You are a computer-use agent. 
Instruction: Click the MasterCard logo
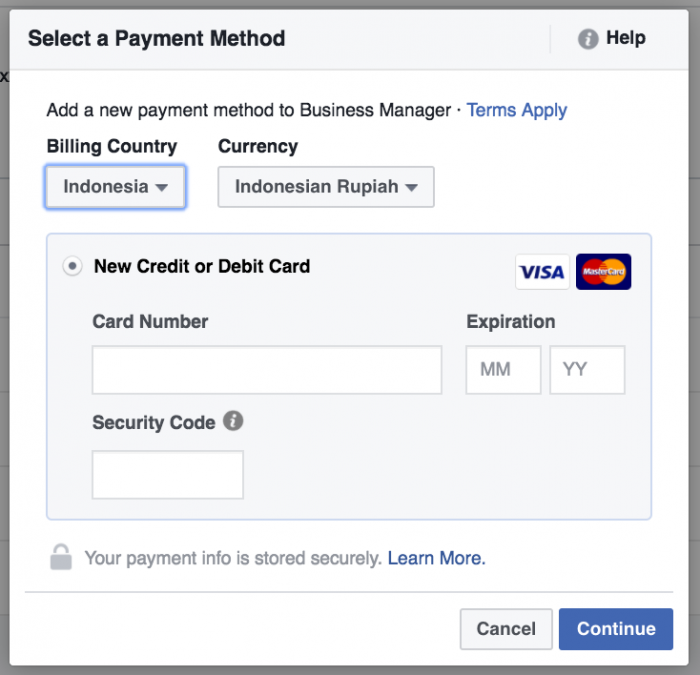point(603,271)
